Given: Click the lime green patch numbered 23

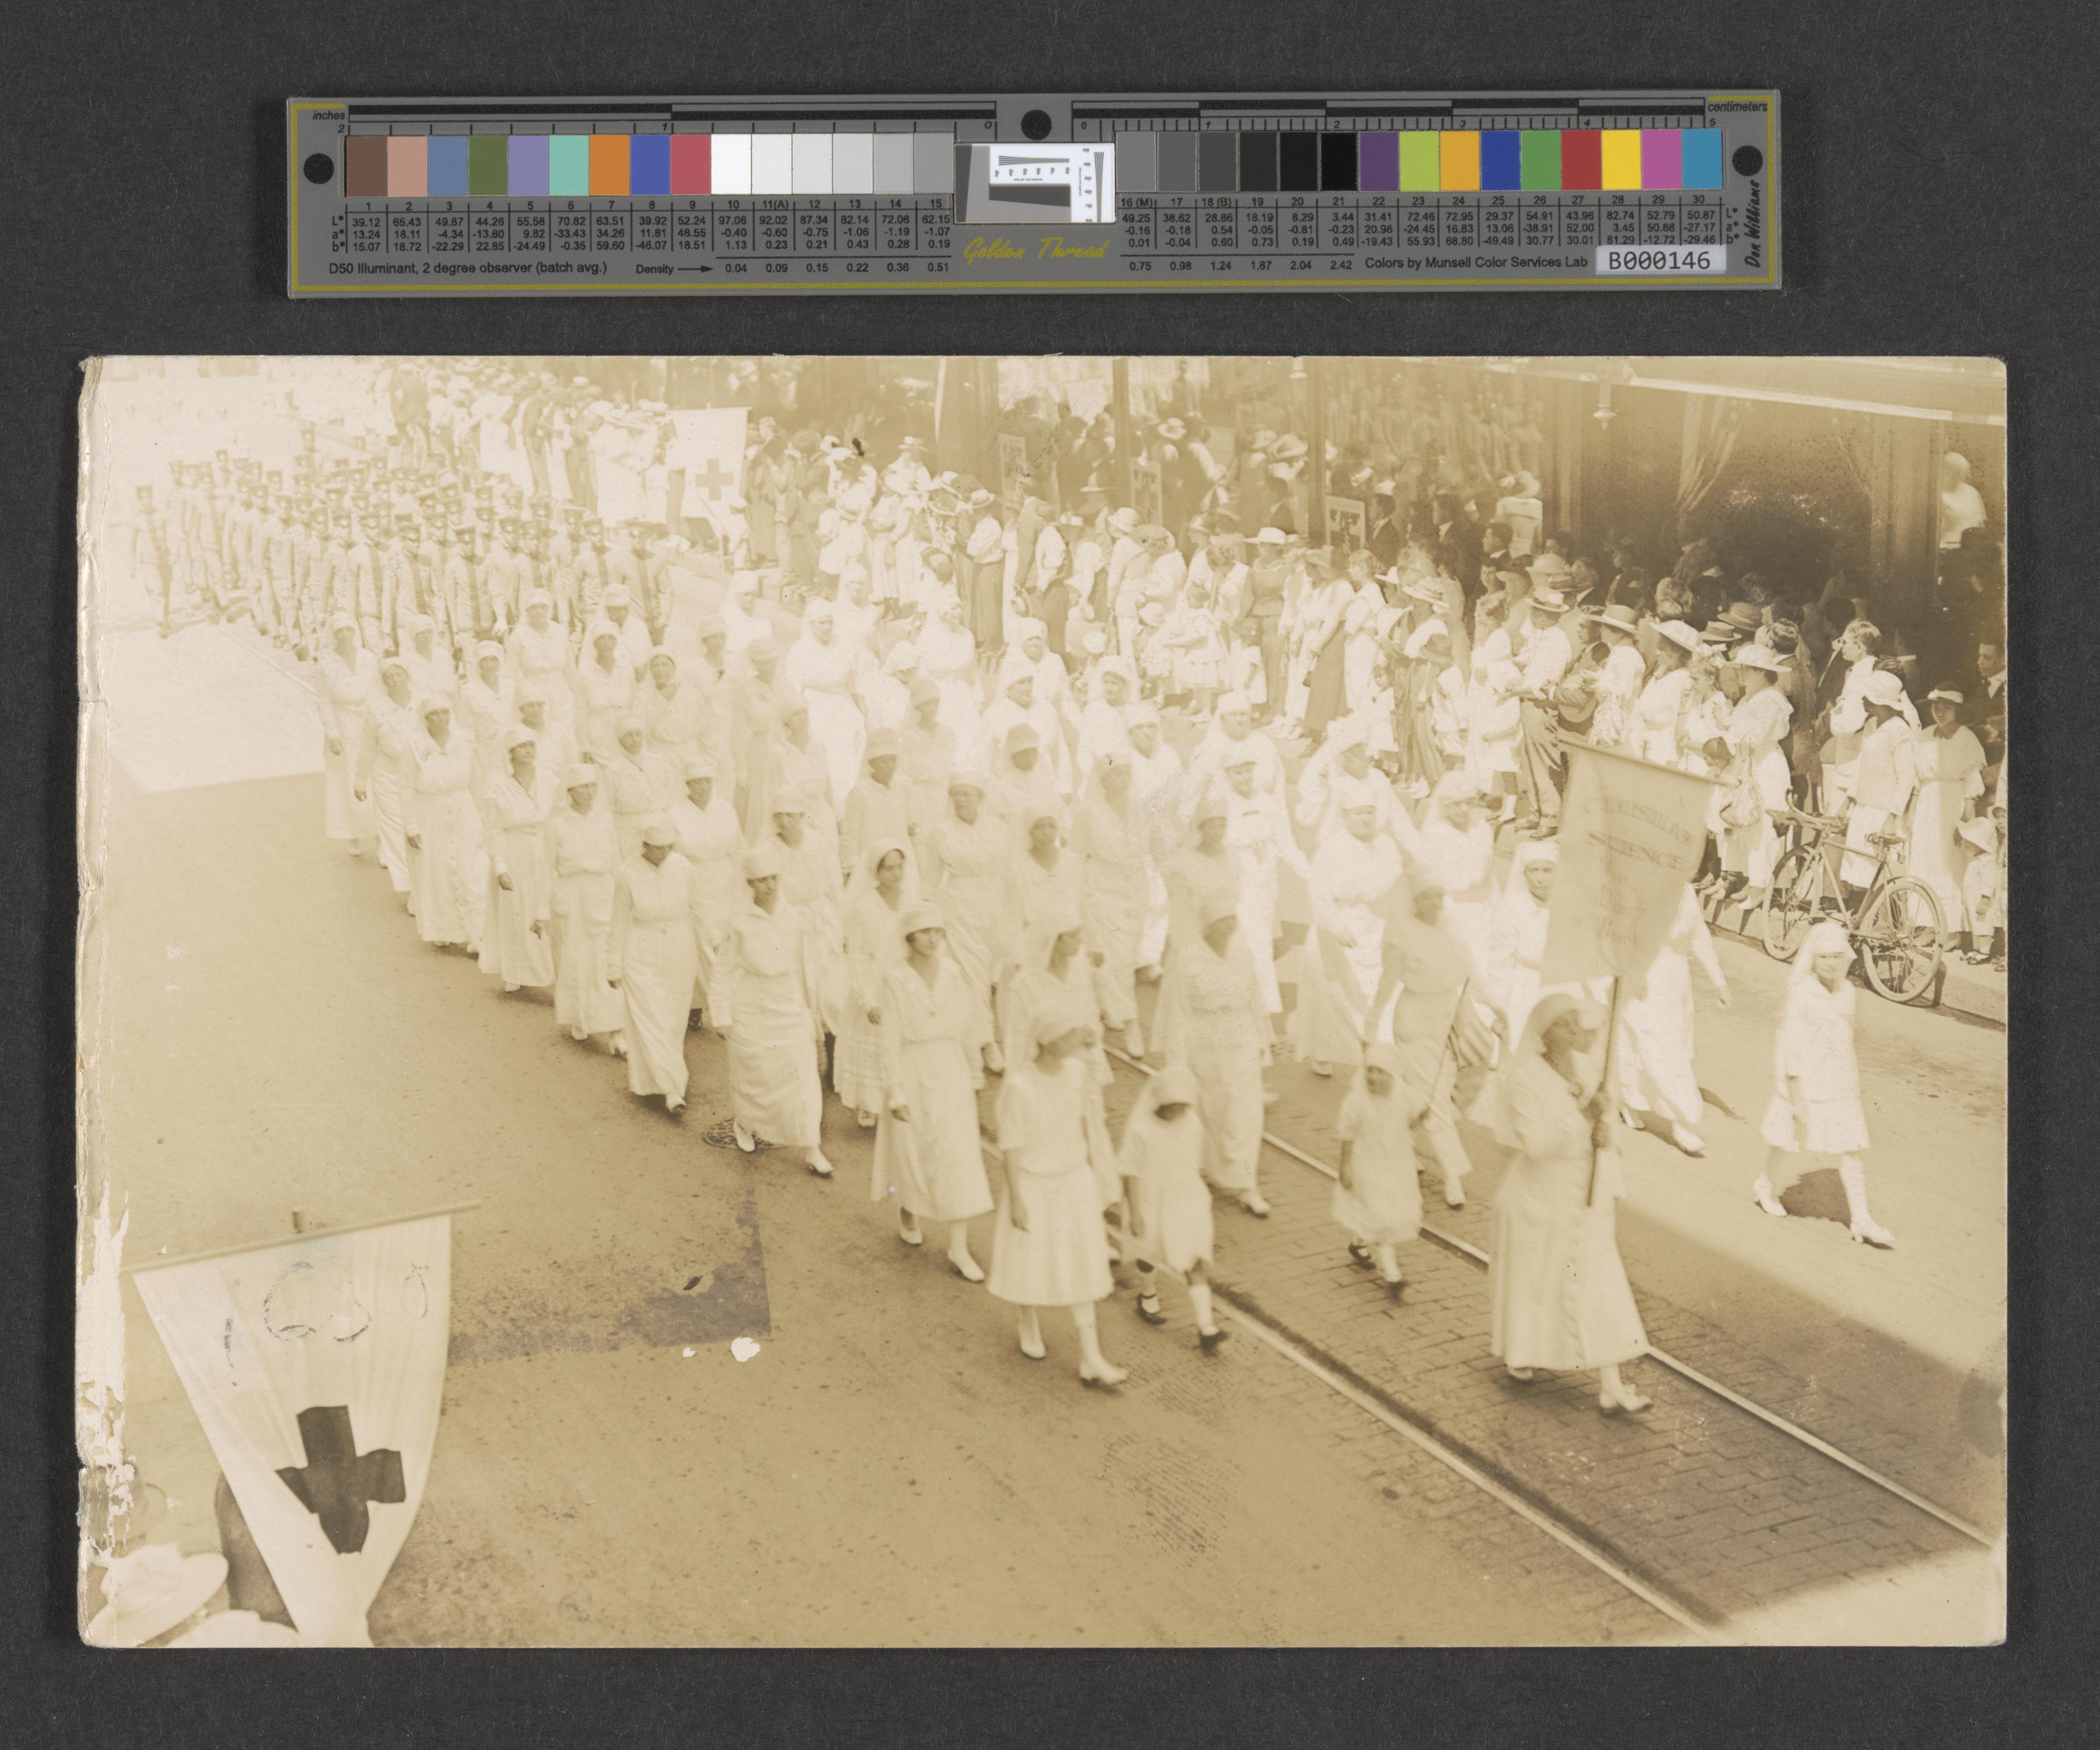Looking at the screenshot, I should [1419, 160].
